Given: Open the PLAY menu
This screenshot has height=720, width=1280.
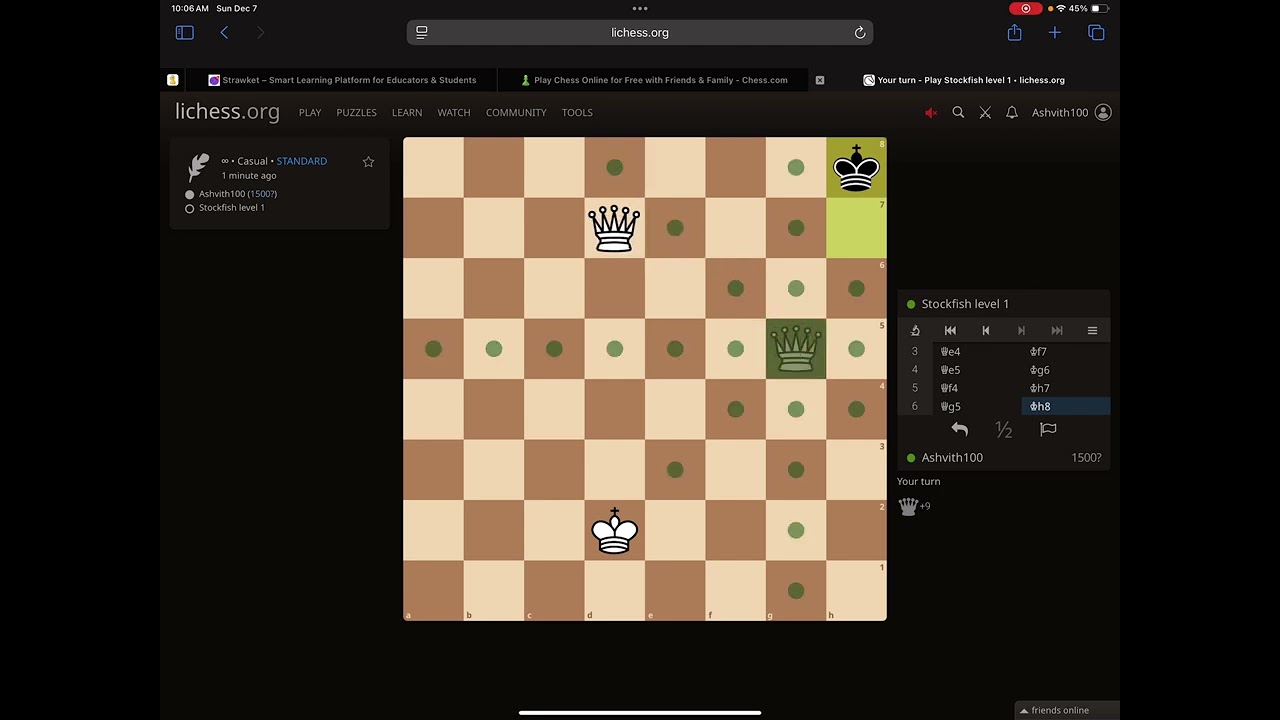Looking at the screenshot, I should [x=310, y=113].
